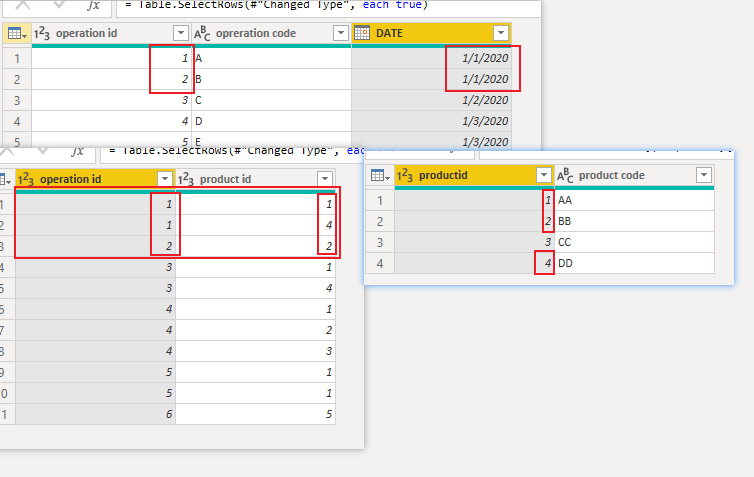Click number type icon of product id column

pyautogui.click(x=186, y=179)
